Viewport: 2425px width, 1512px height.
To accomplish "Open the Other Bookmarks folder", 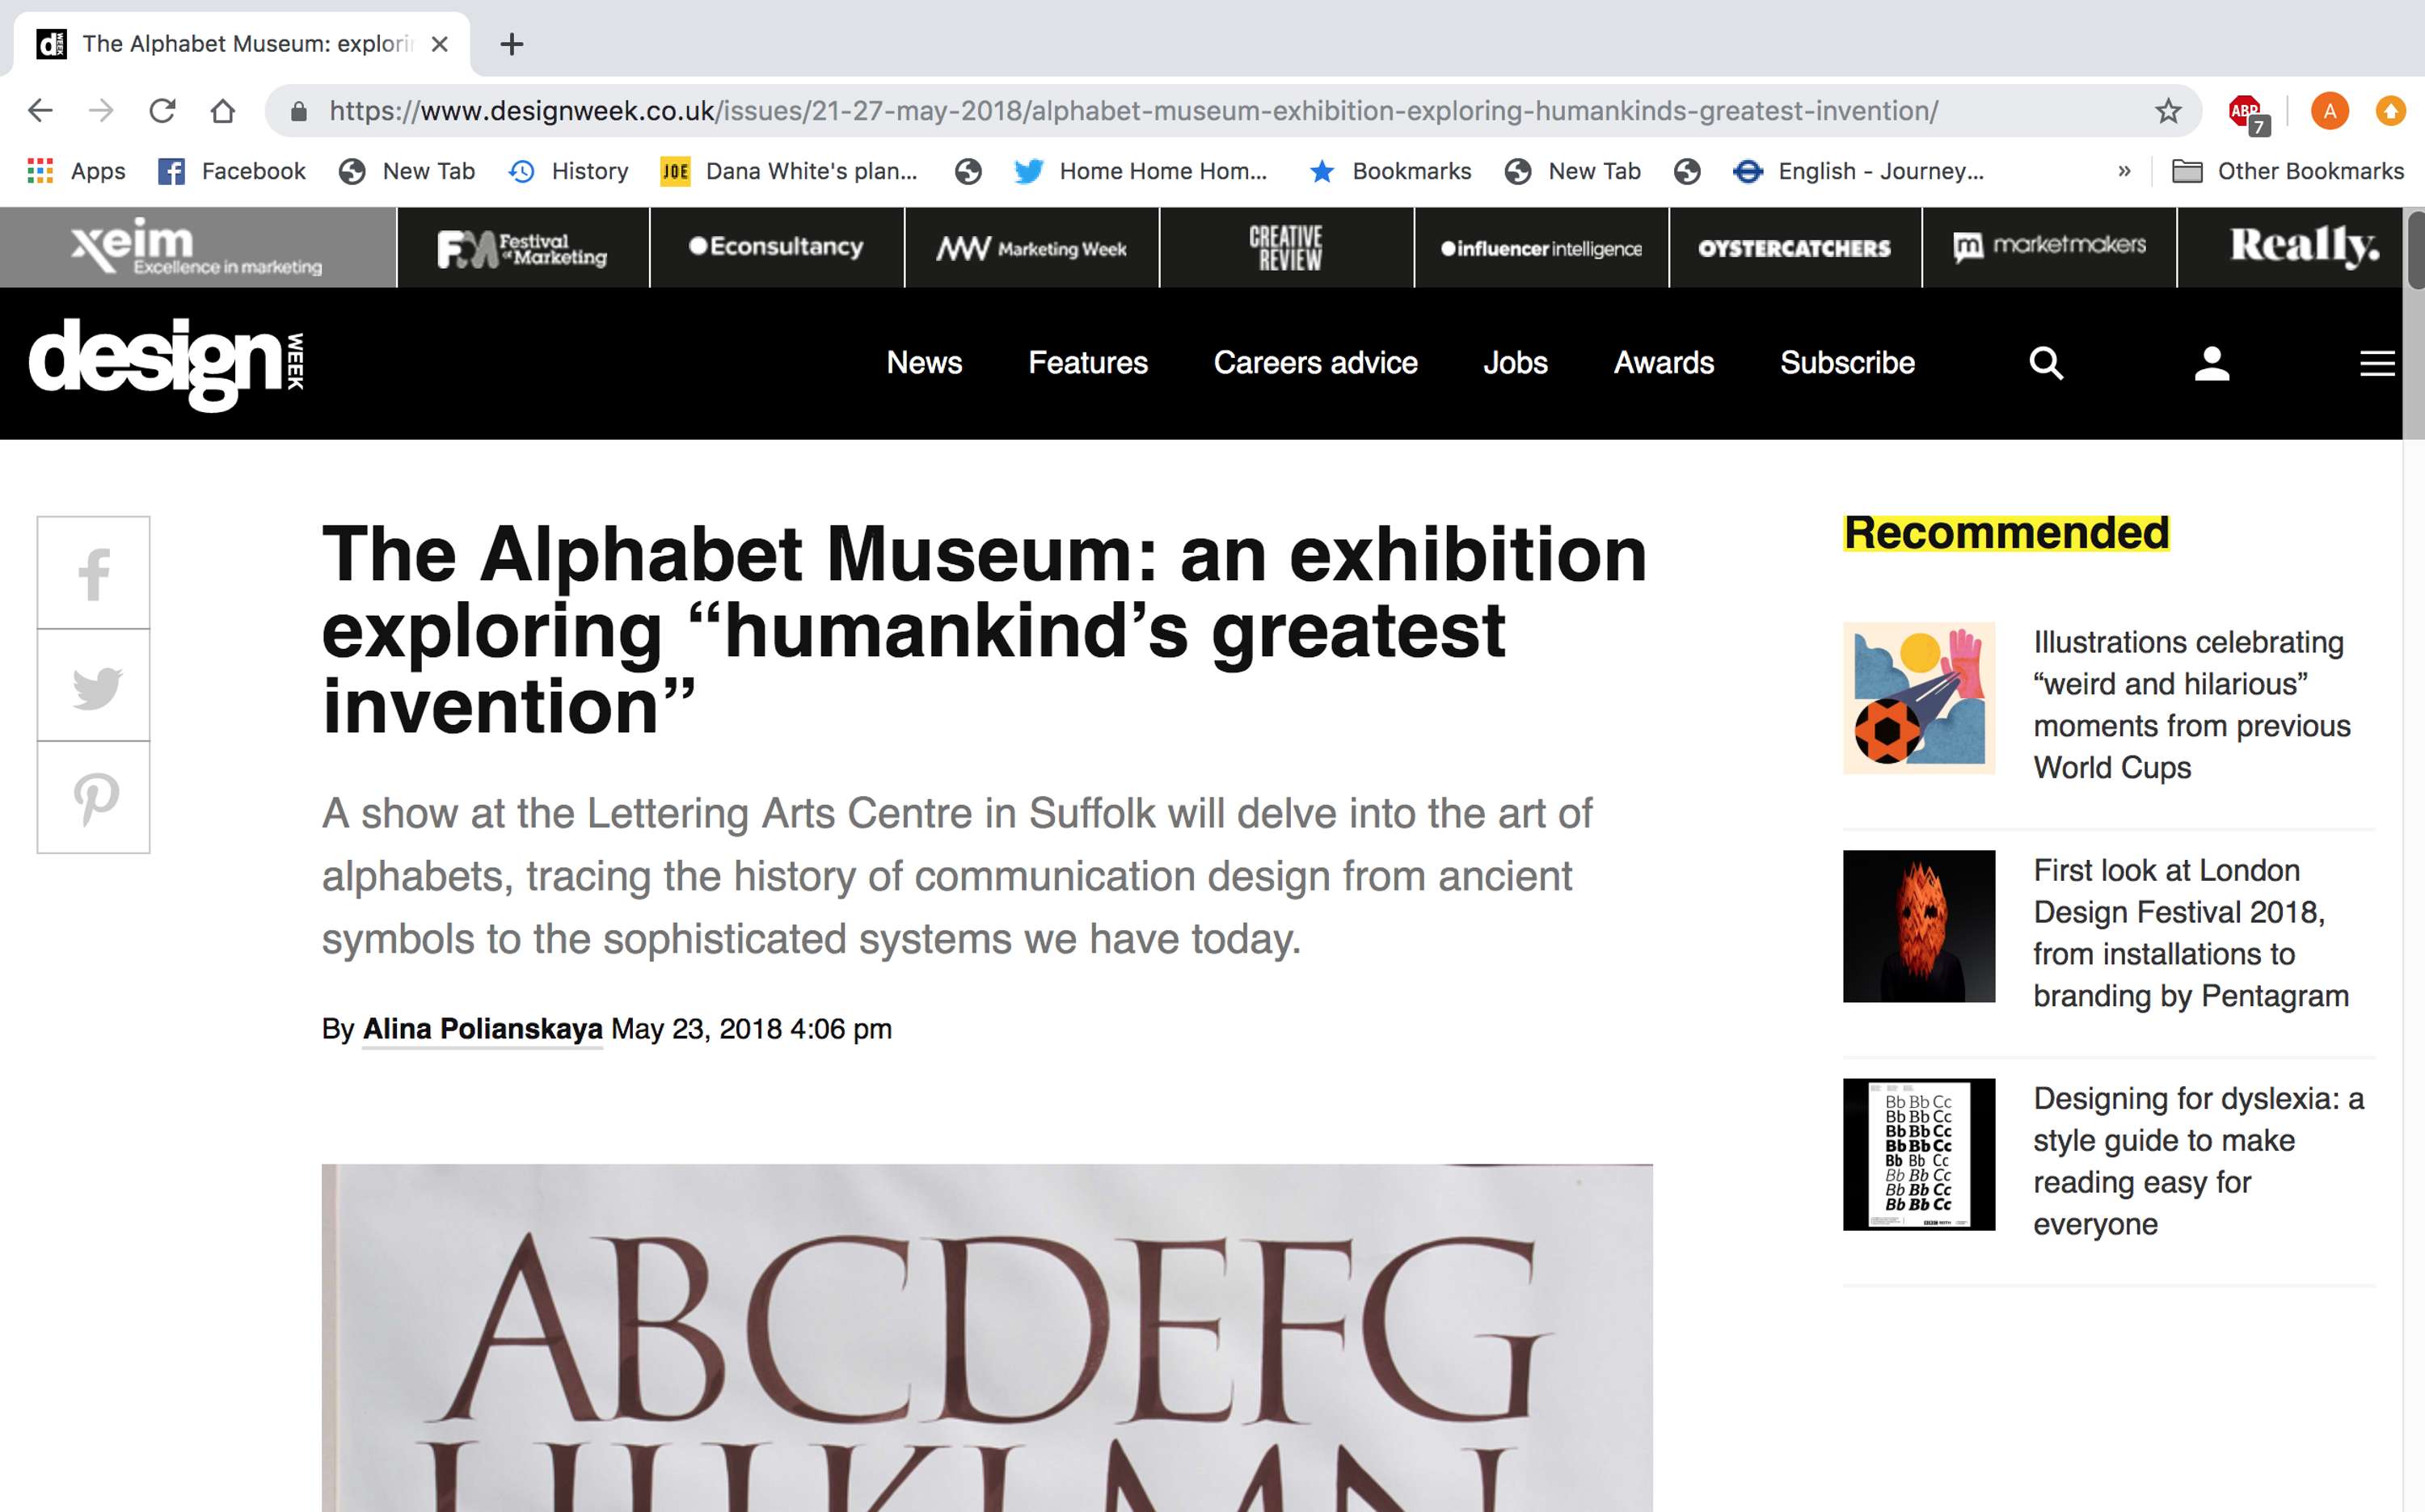I will point(2288,171).
